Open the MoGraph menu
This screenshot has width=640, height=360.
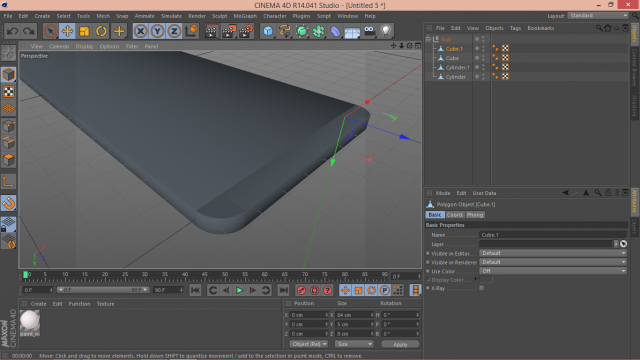pos(245,16)
